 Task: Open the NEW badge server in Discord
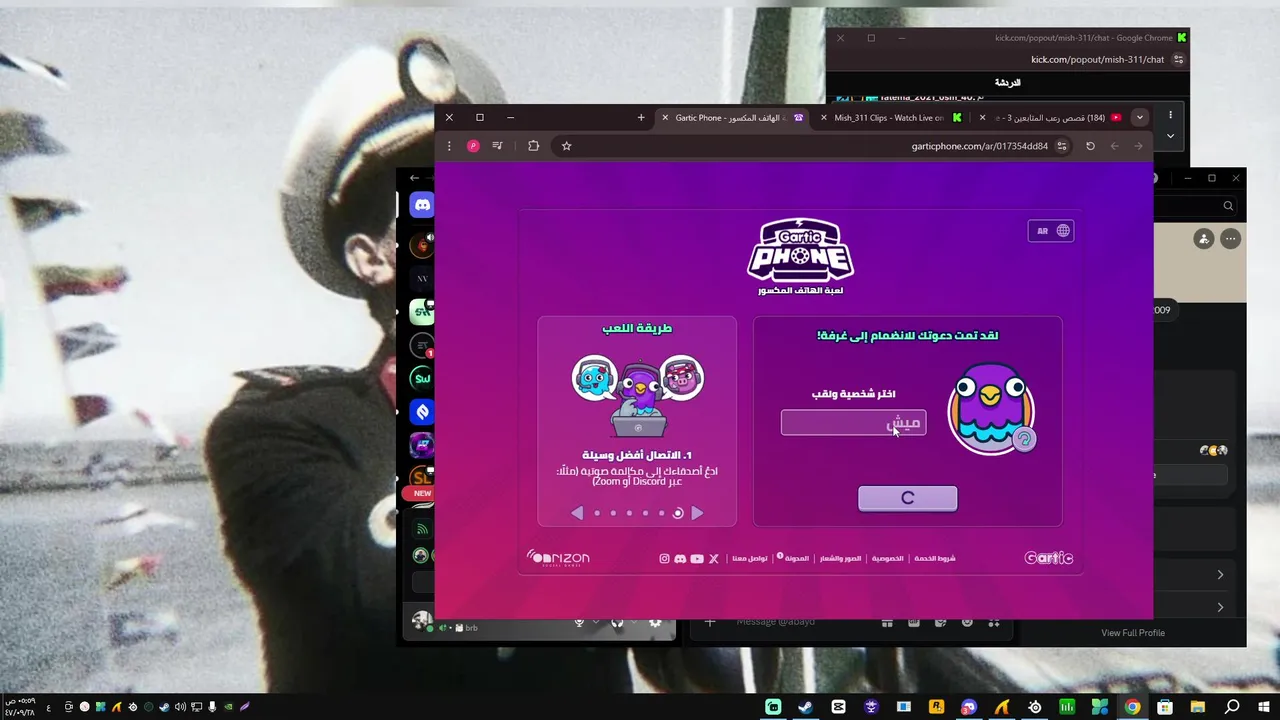422,493
